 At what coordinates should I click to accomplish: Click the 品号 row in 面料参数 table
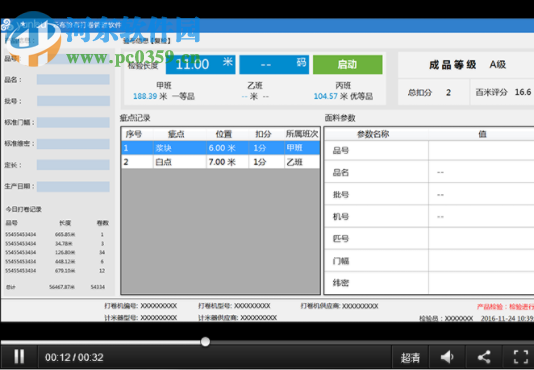(429, 150)
